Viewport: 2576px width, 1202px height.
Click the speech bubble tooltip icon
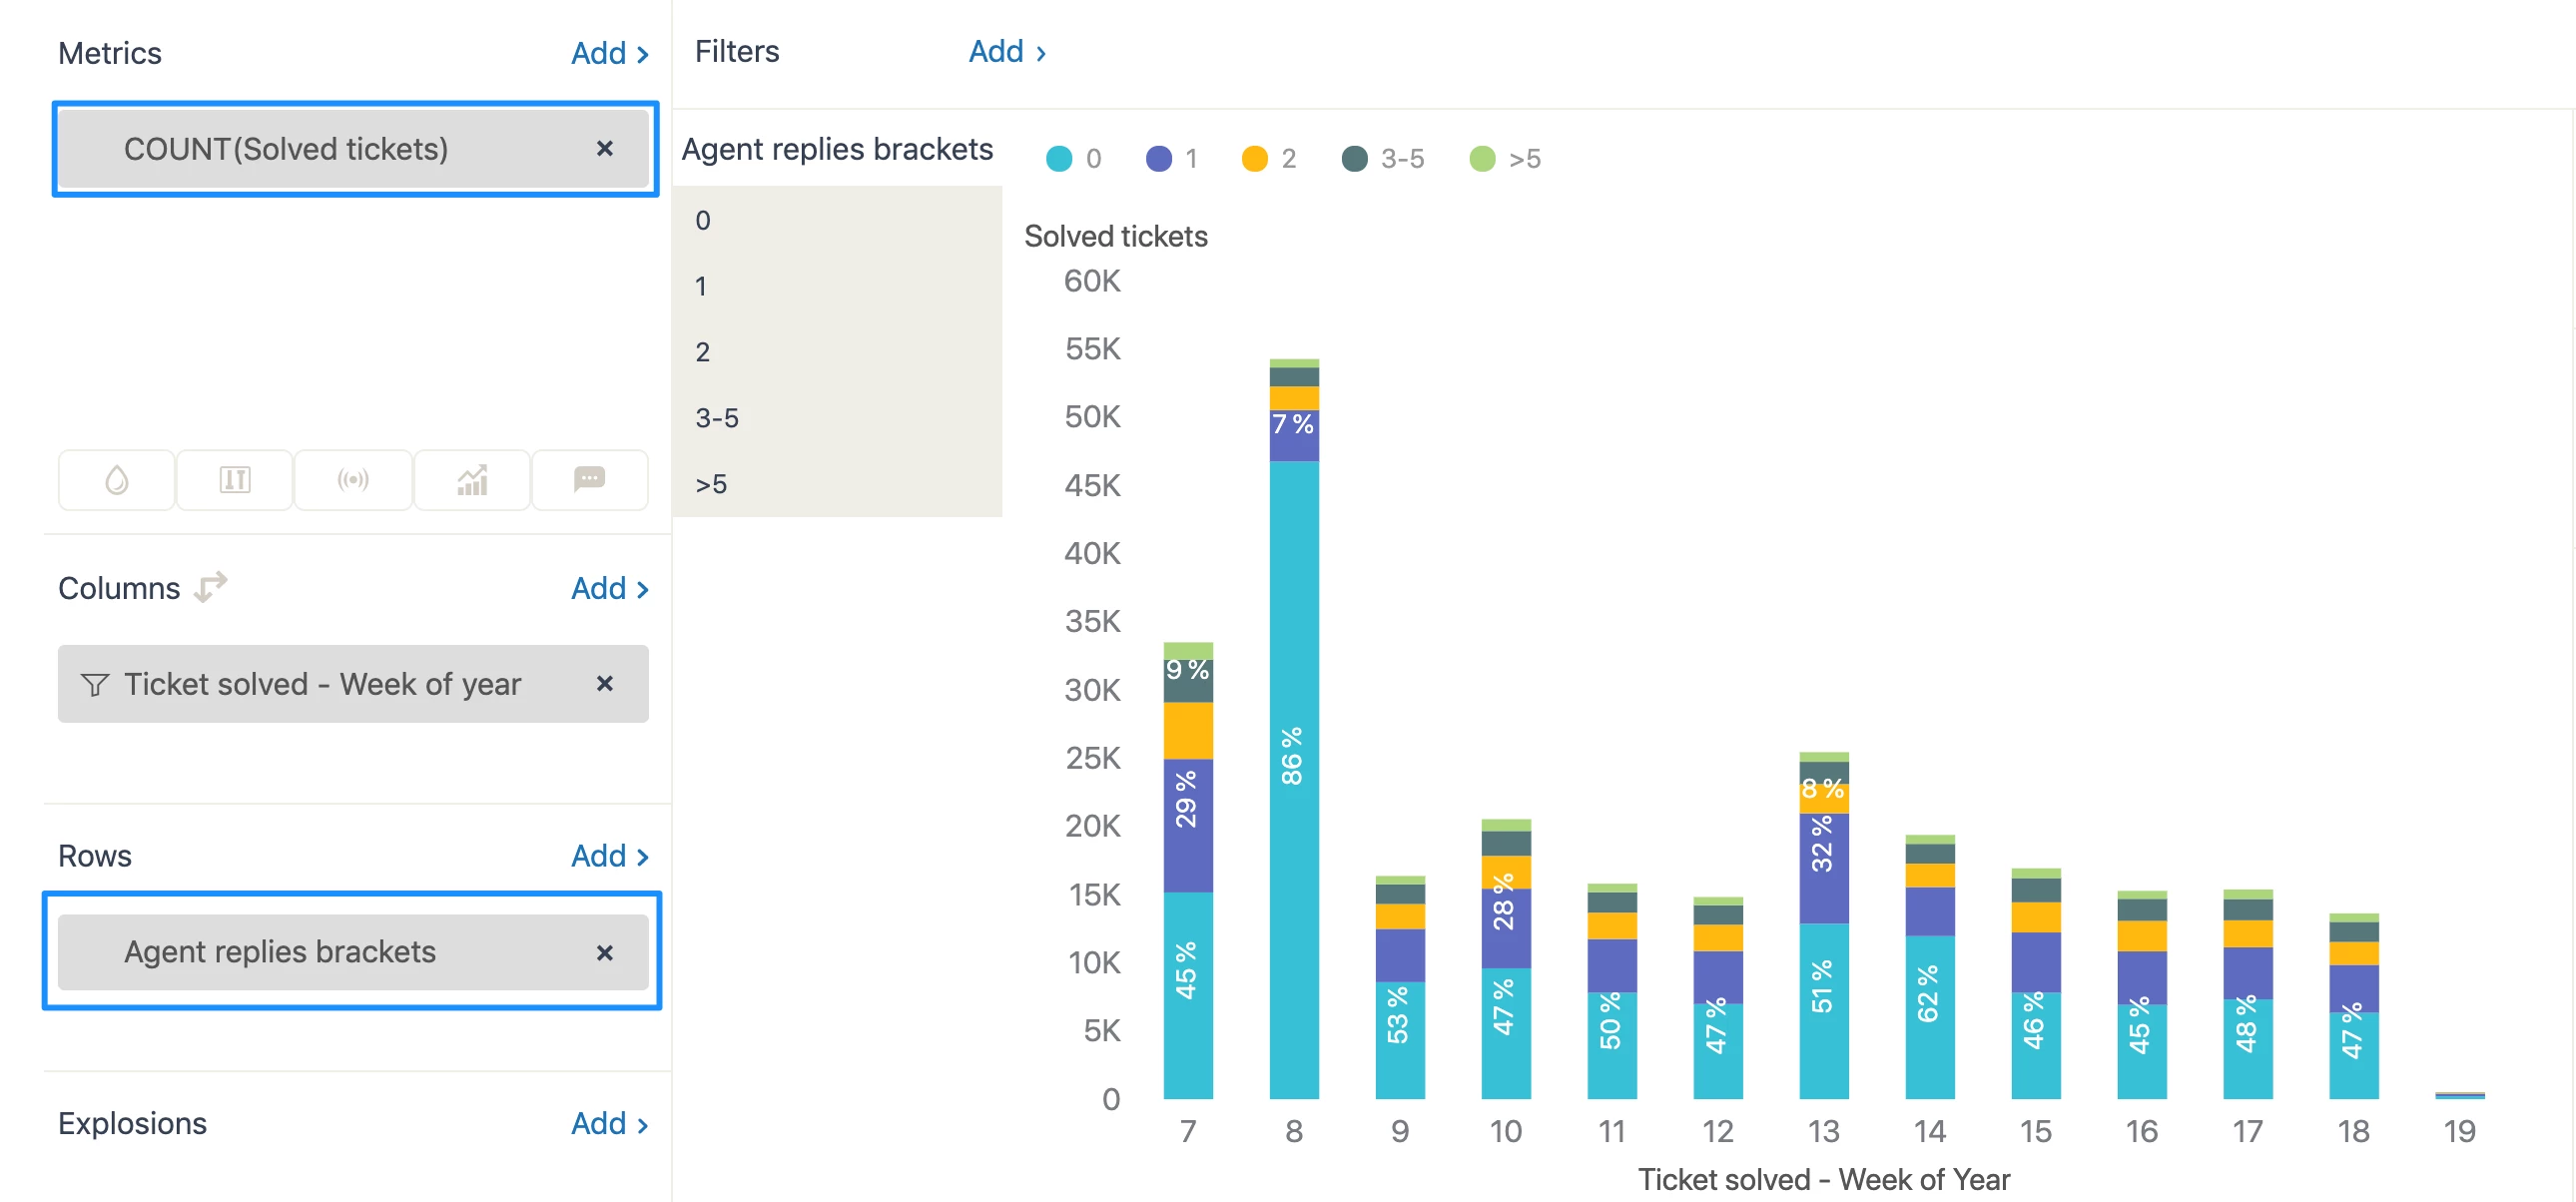click(x=589, y=481)
